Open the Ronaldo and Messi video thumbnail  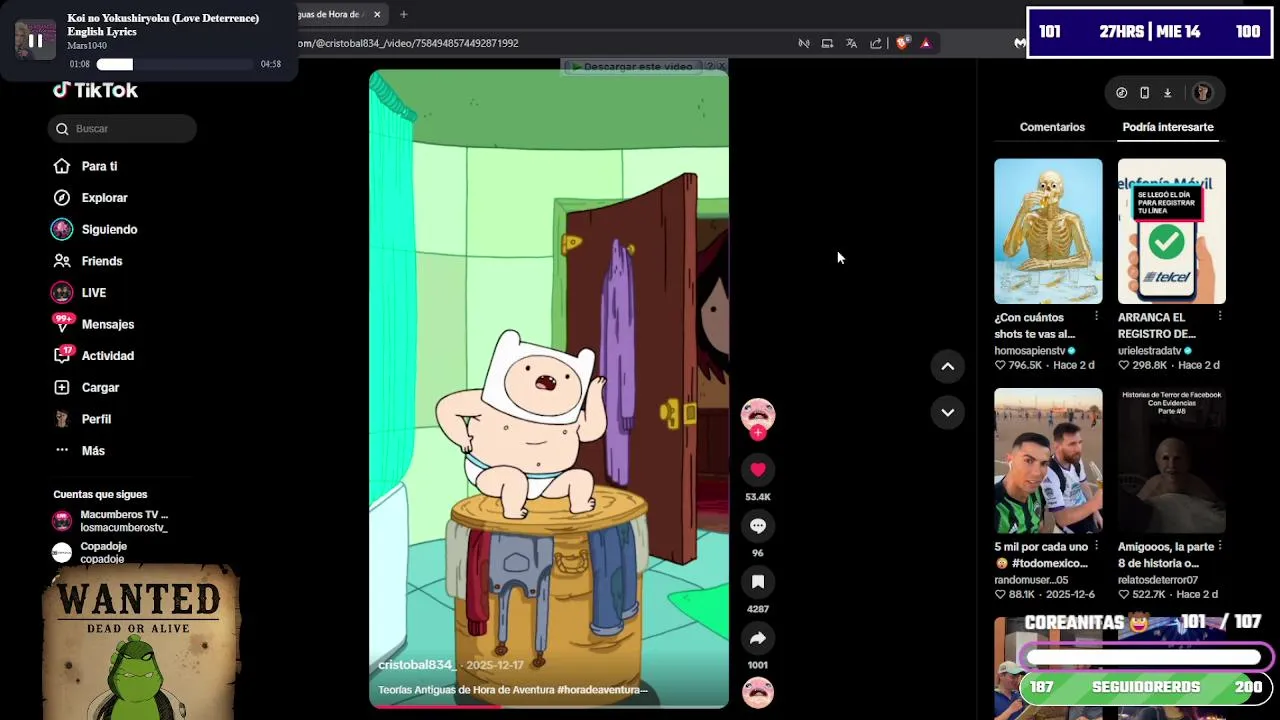point(1048,461)
